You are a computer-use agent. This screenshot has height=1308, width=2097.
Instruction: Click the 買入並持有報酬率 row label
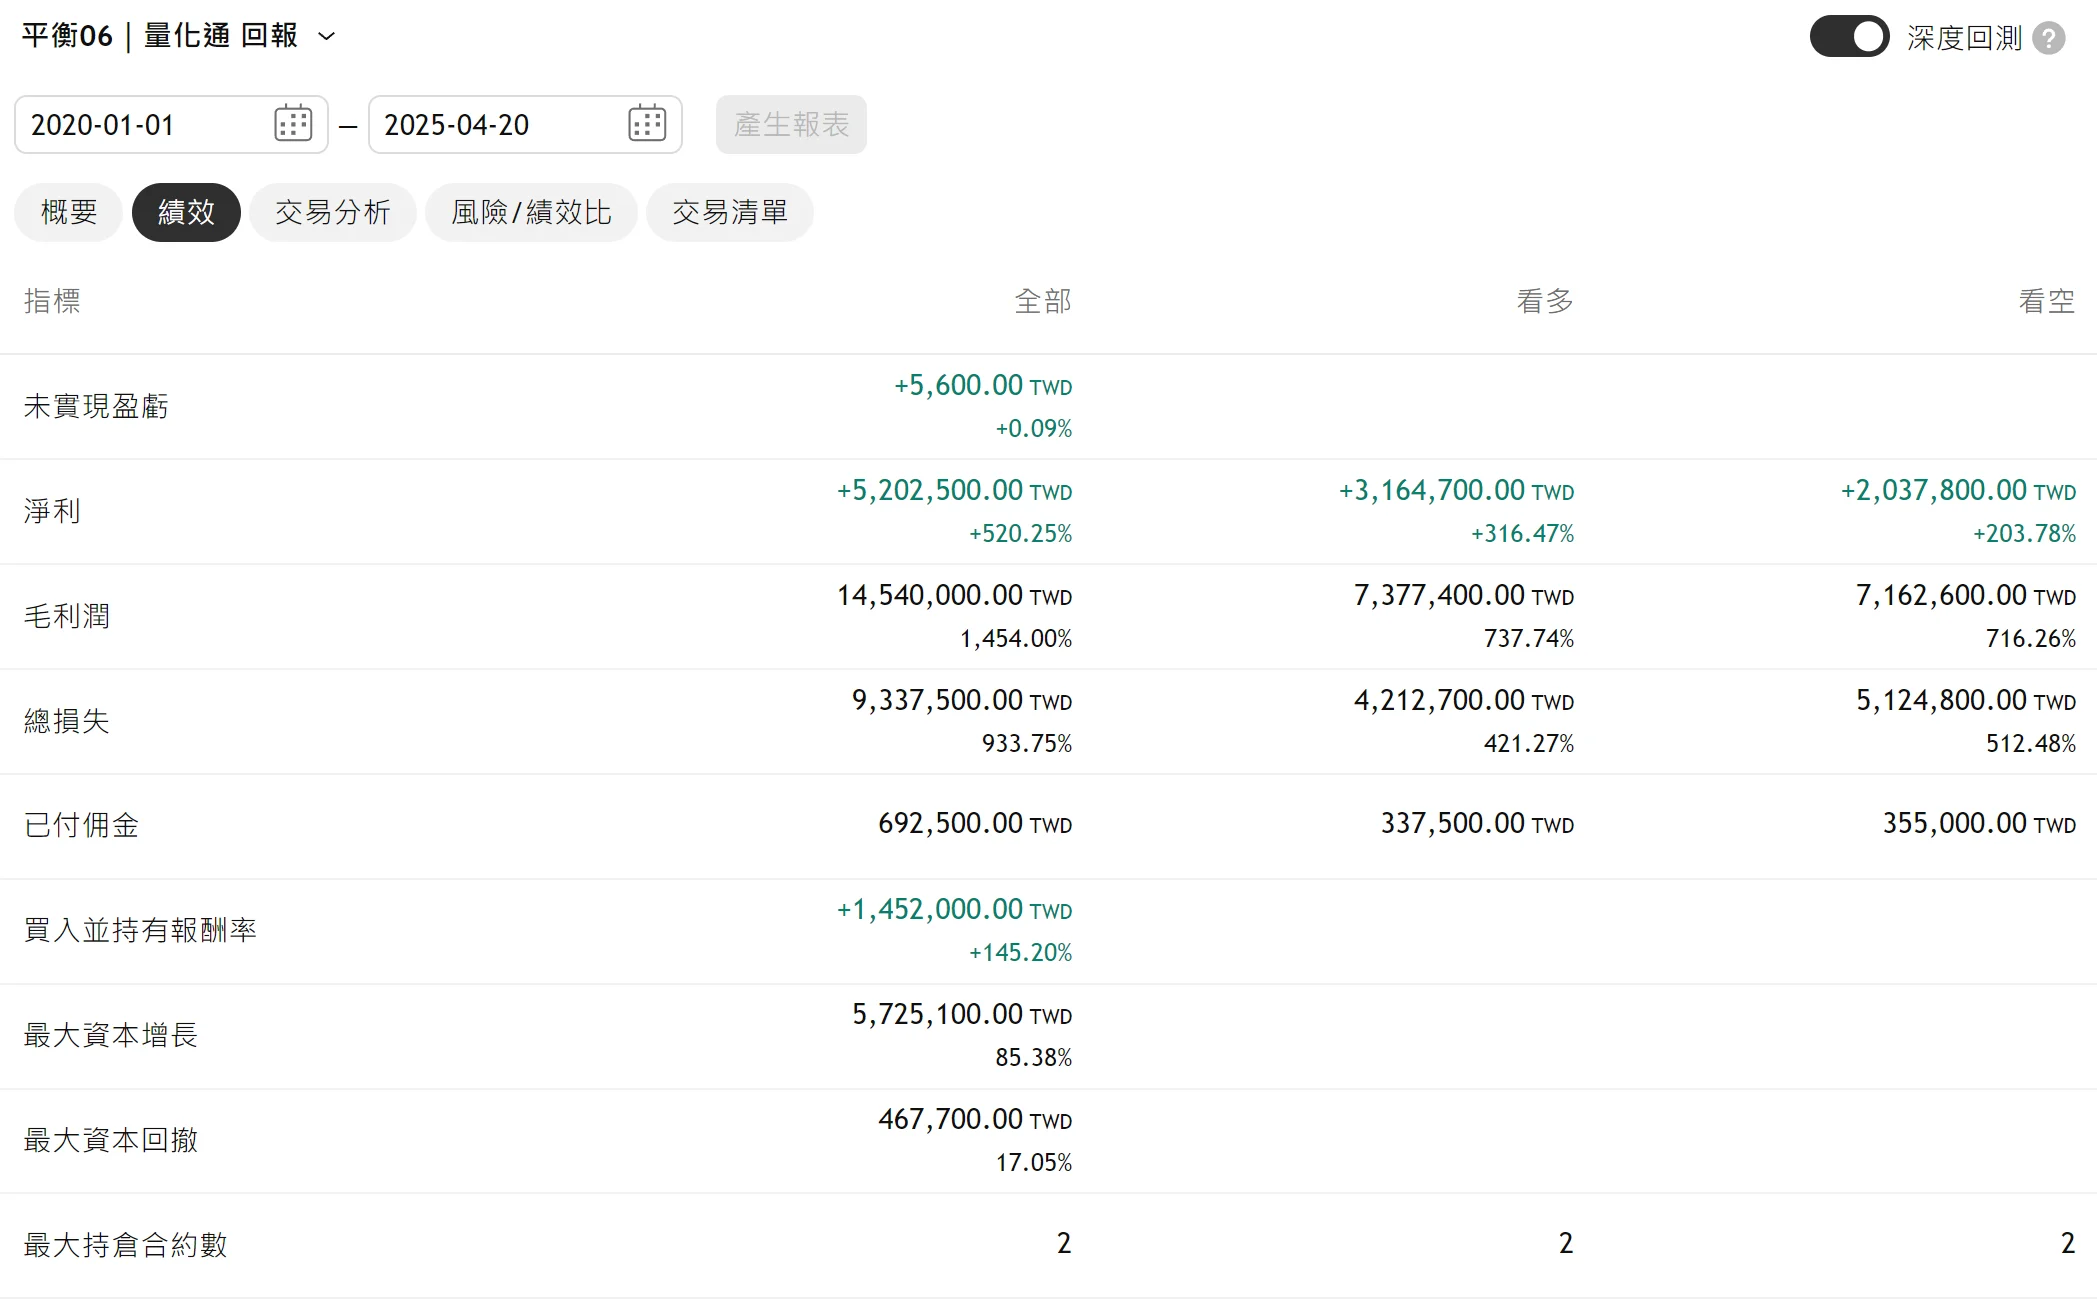140,930
